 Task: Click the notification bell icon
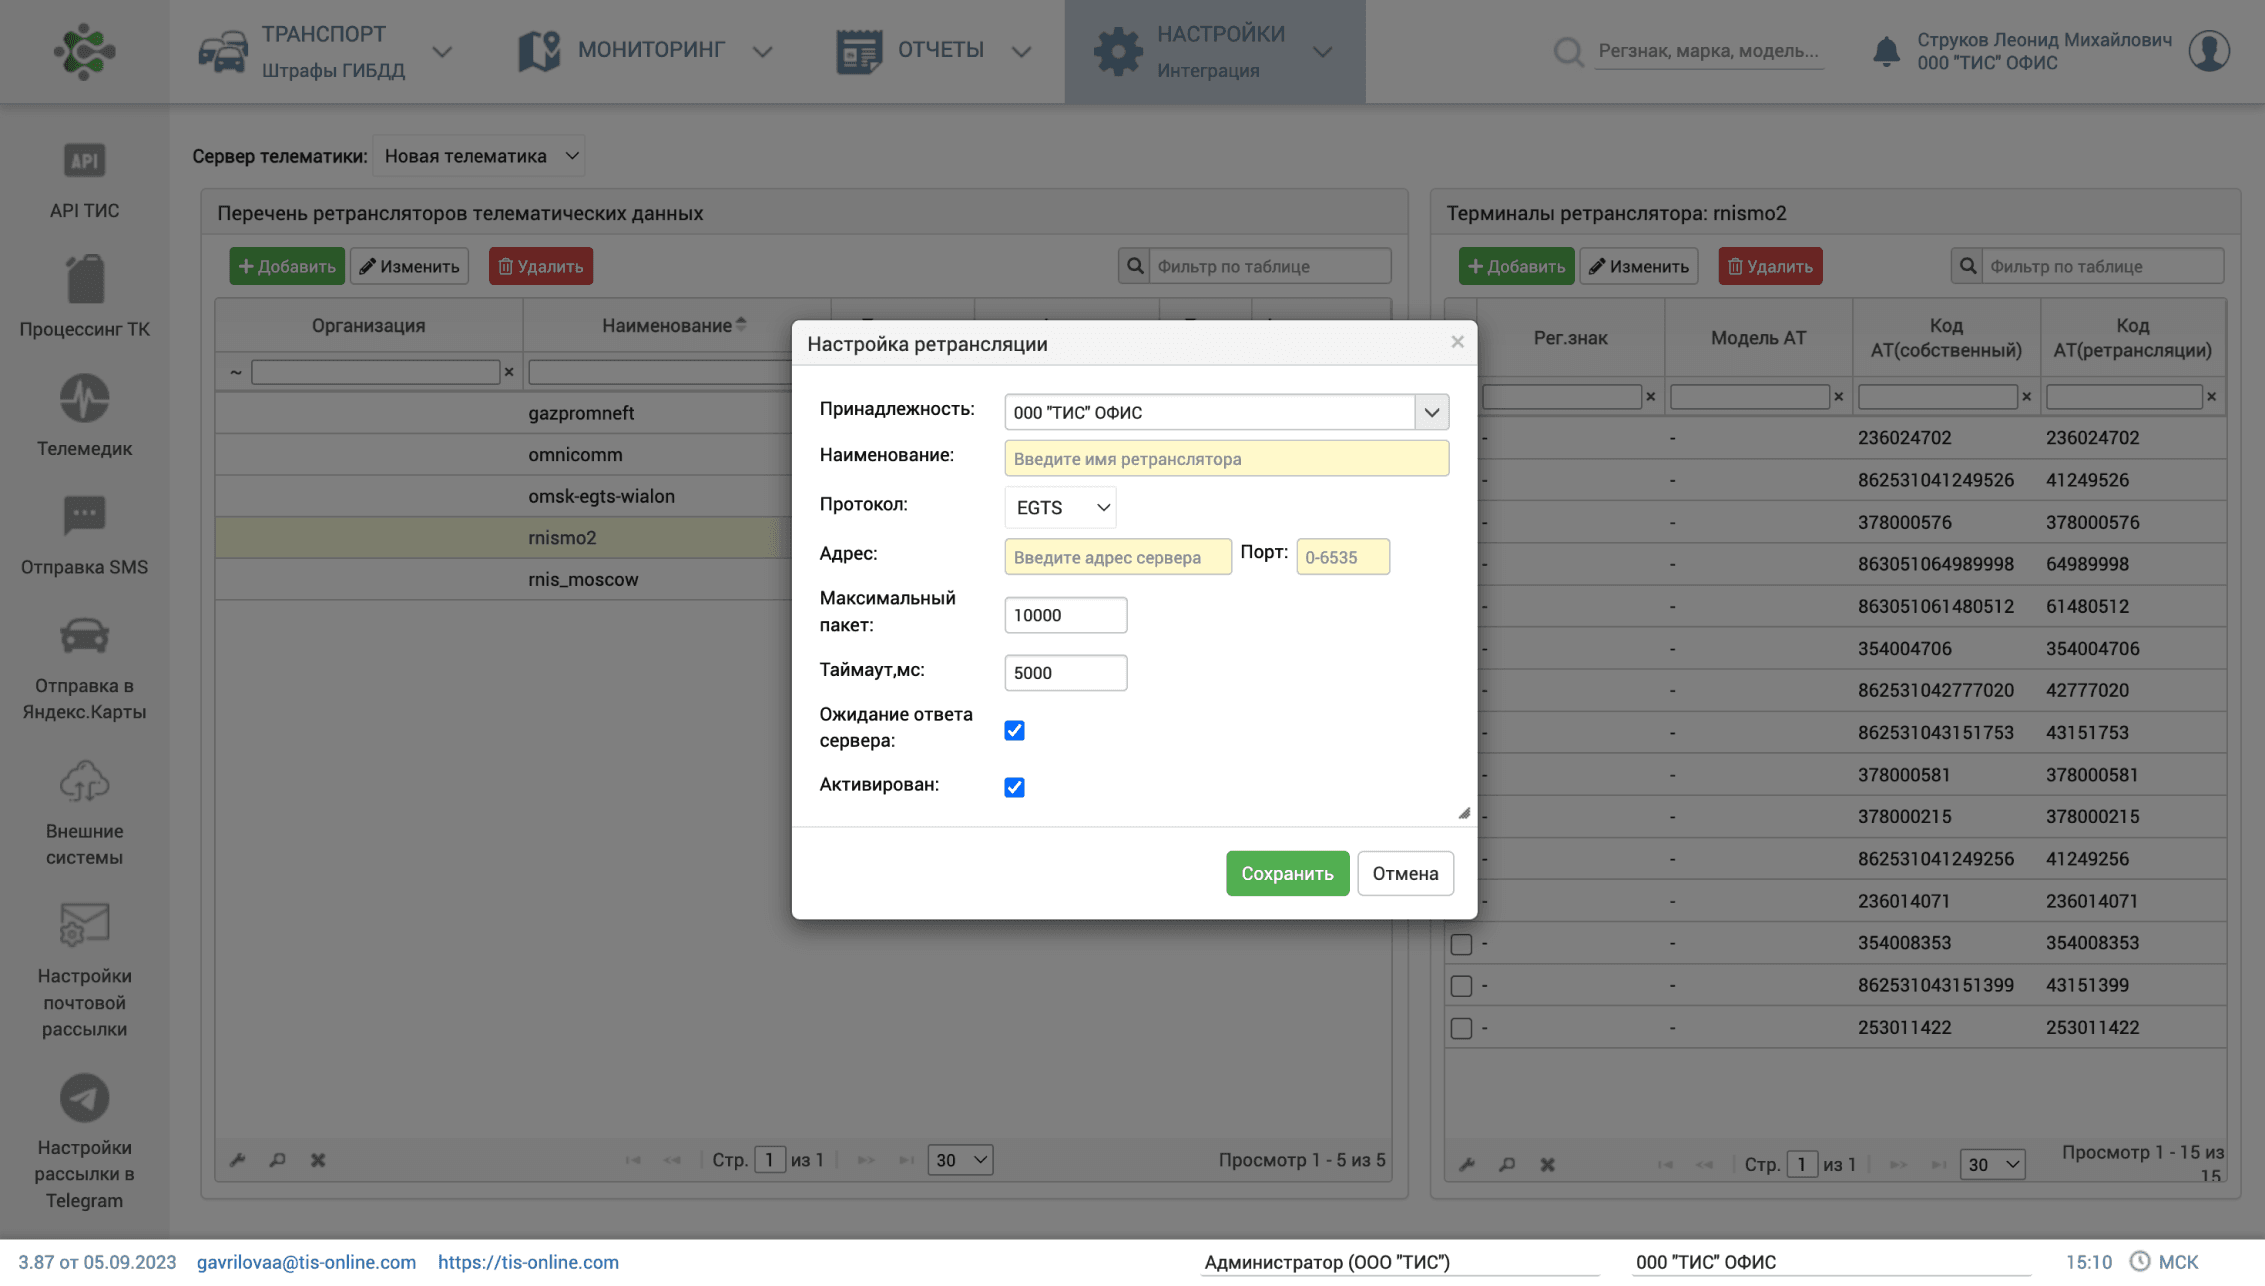click(1885, 50)
